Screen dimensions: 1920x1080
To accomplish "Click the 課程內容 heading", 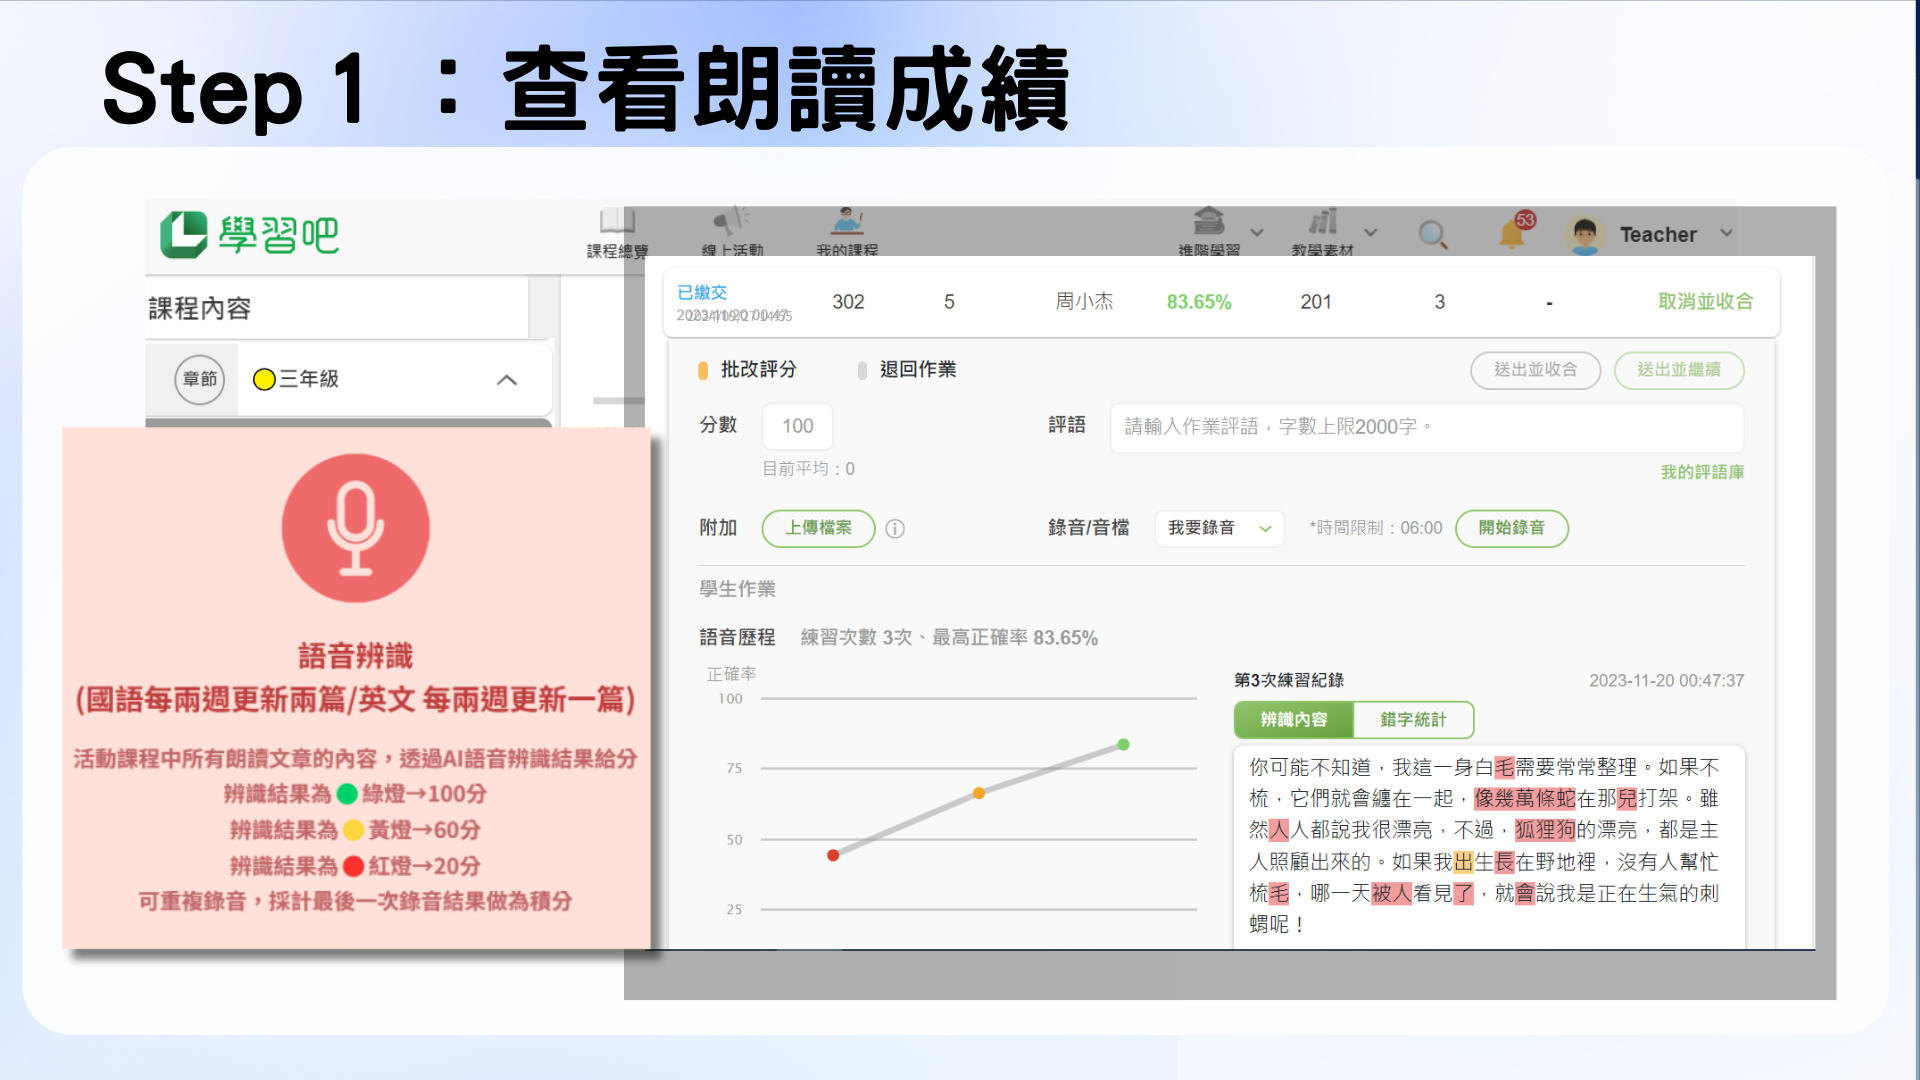I will [x=200, y=309].
